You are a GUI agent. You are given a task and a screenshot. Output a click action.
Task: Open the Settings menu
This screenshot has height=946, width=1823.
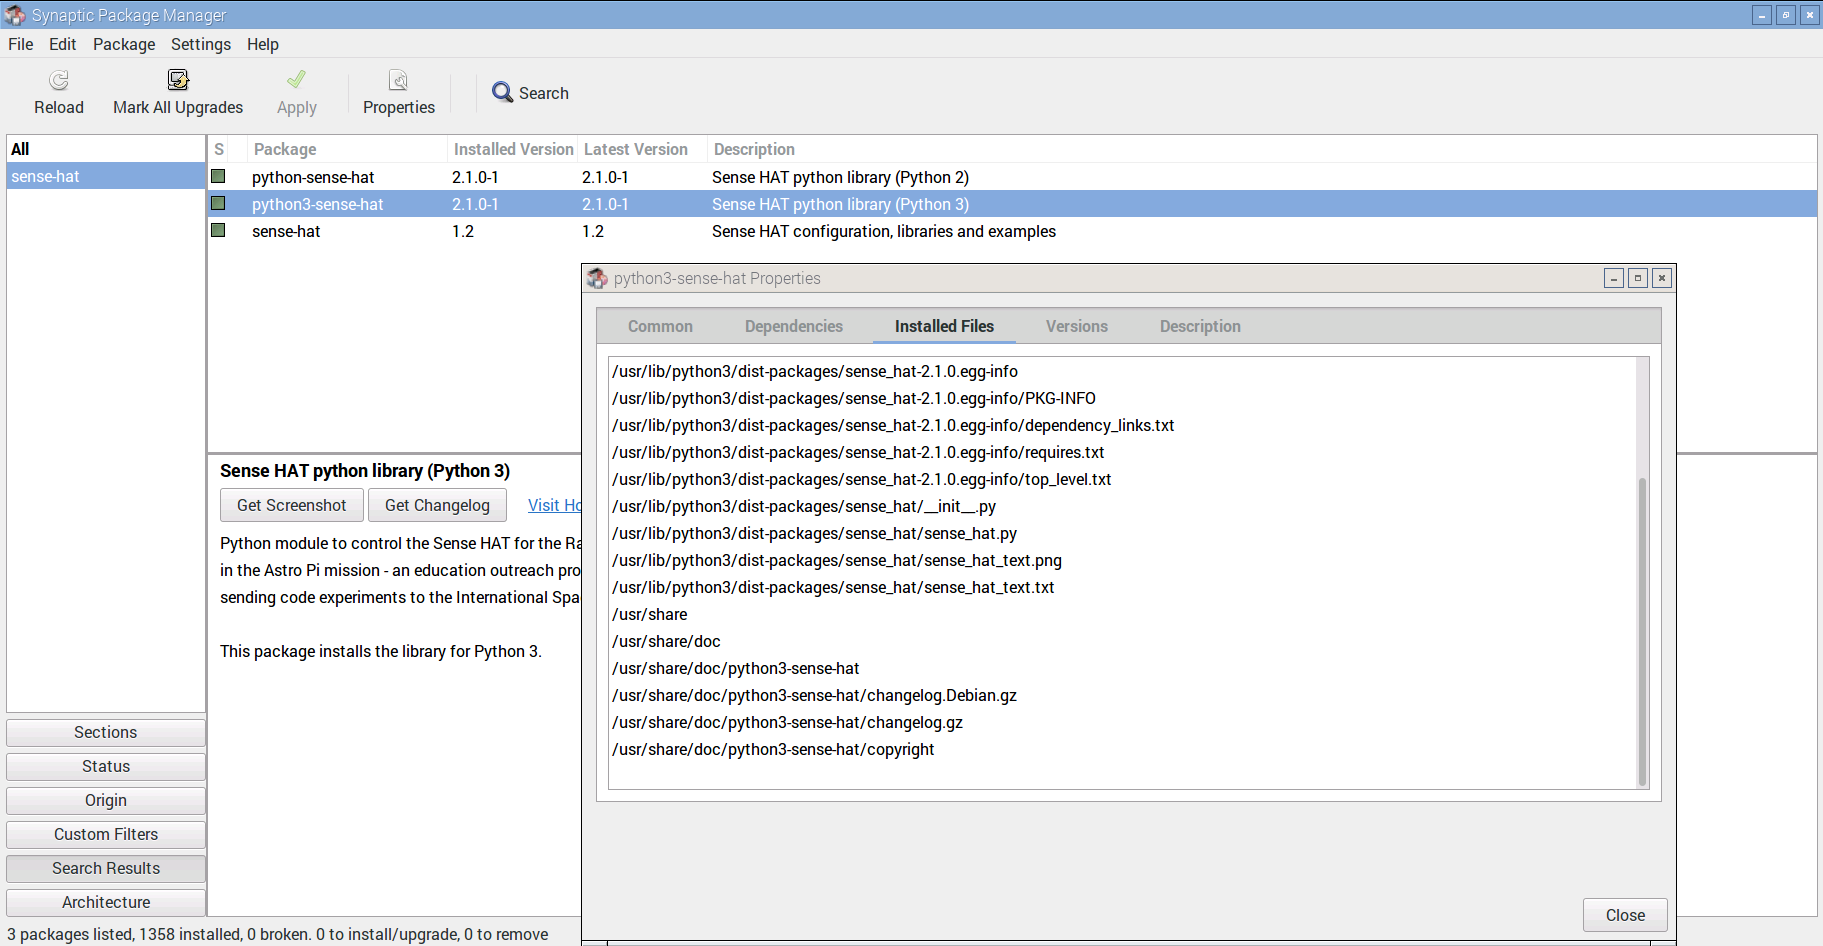[x=200, y=44]
